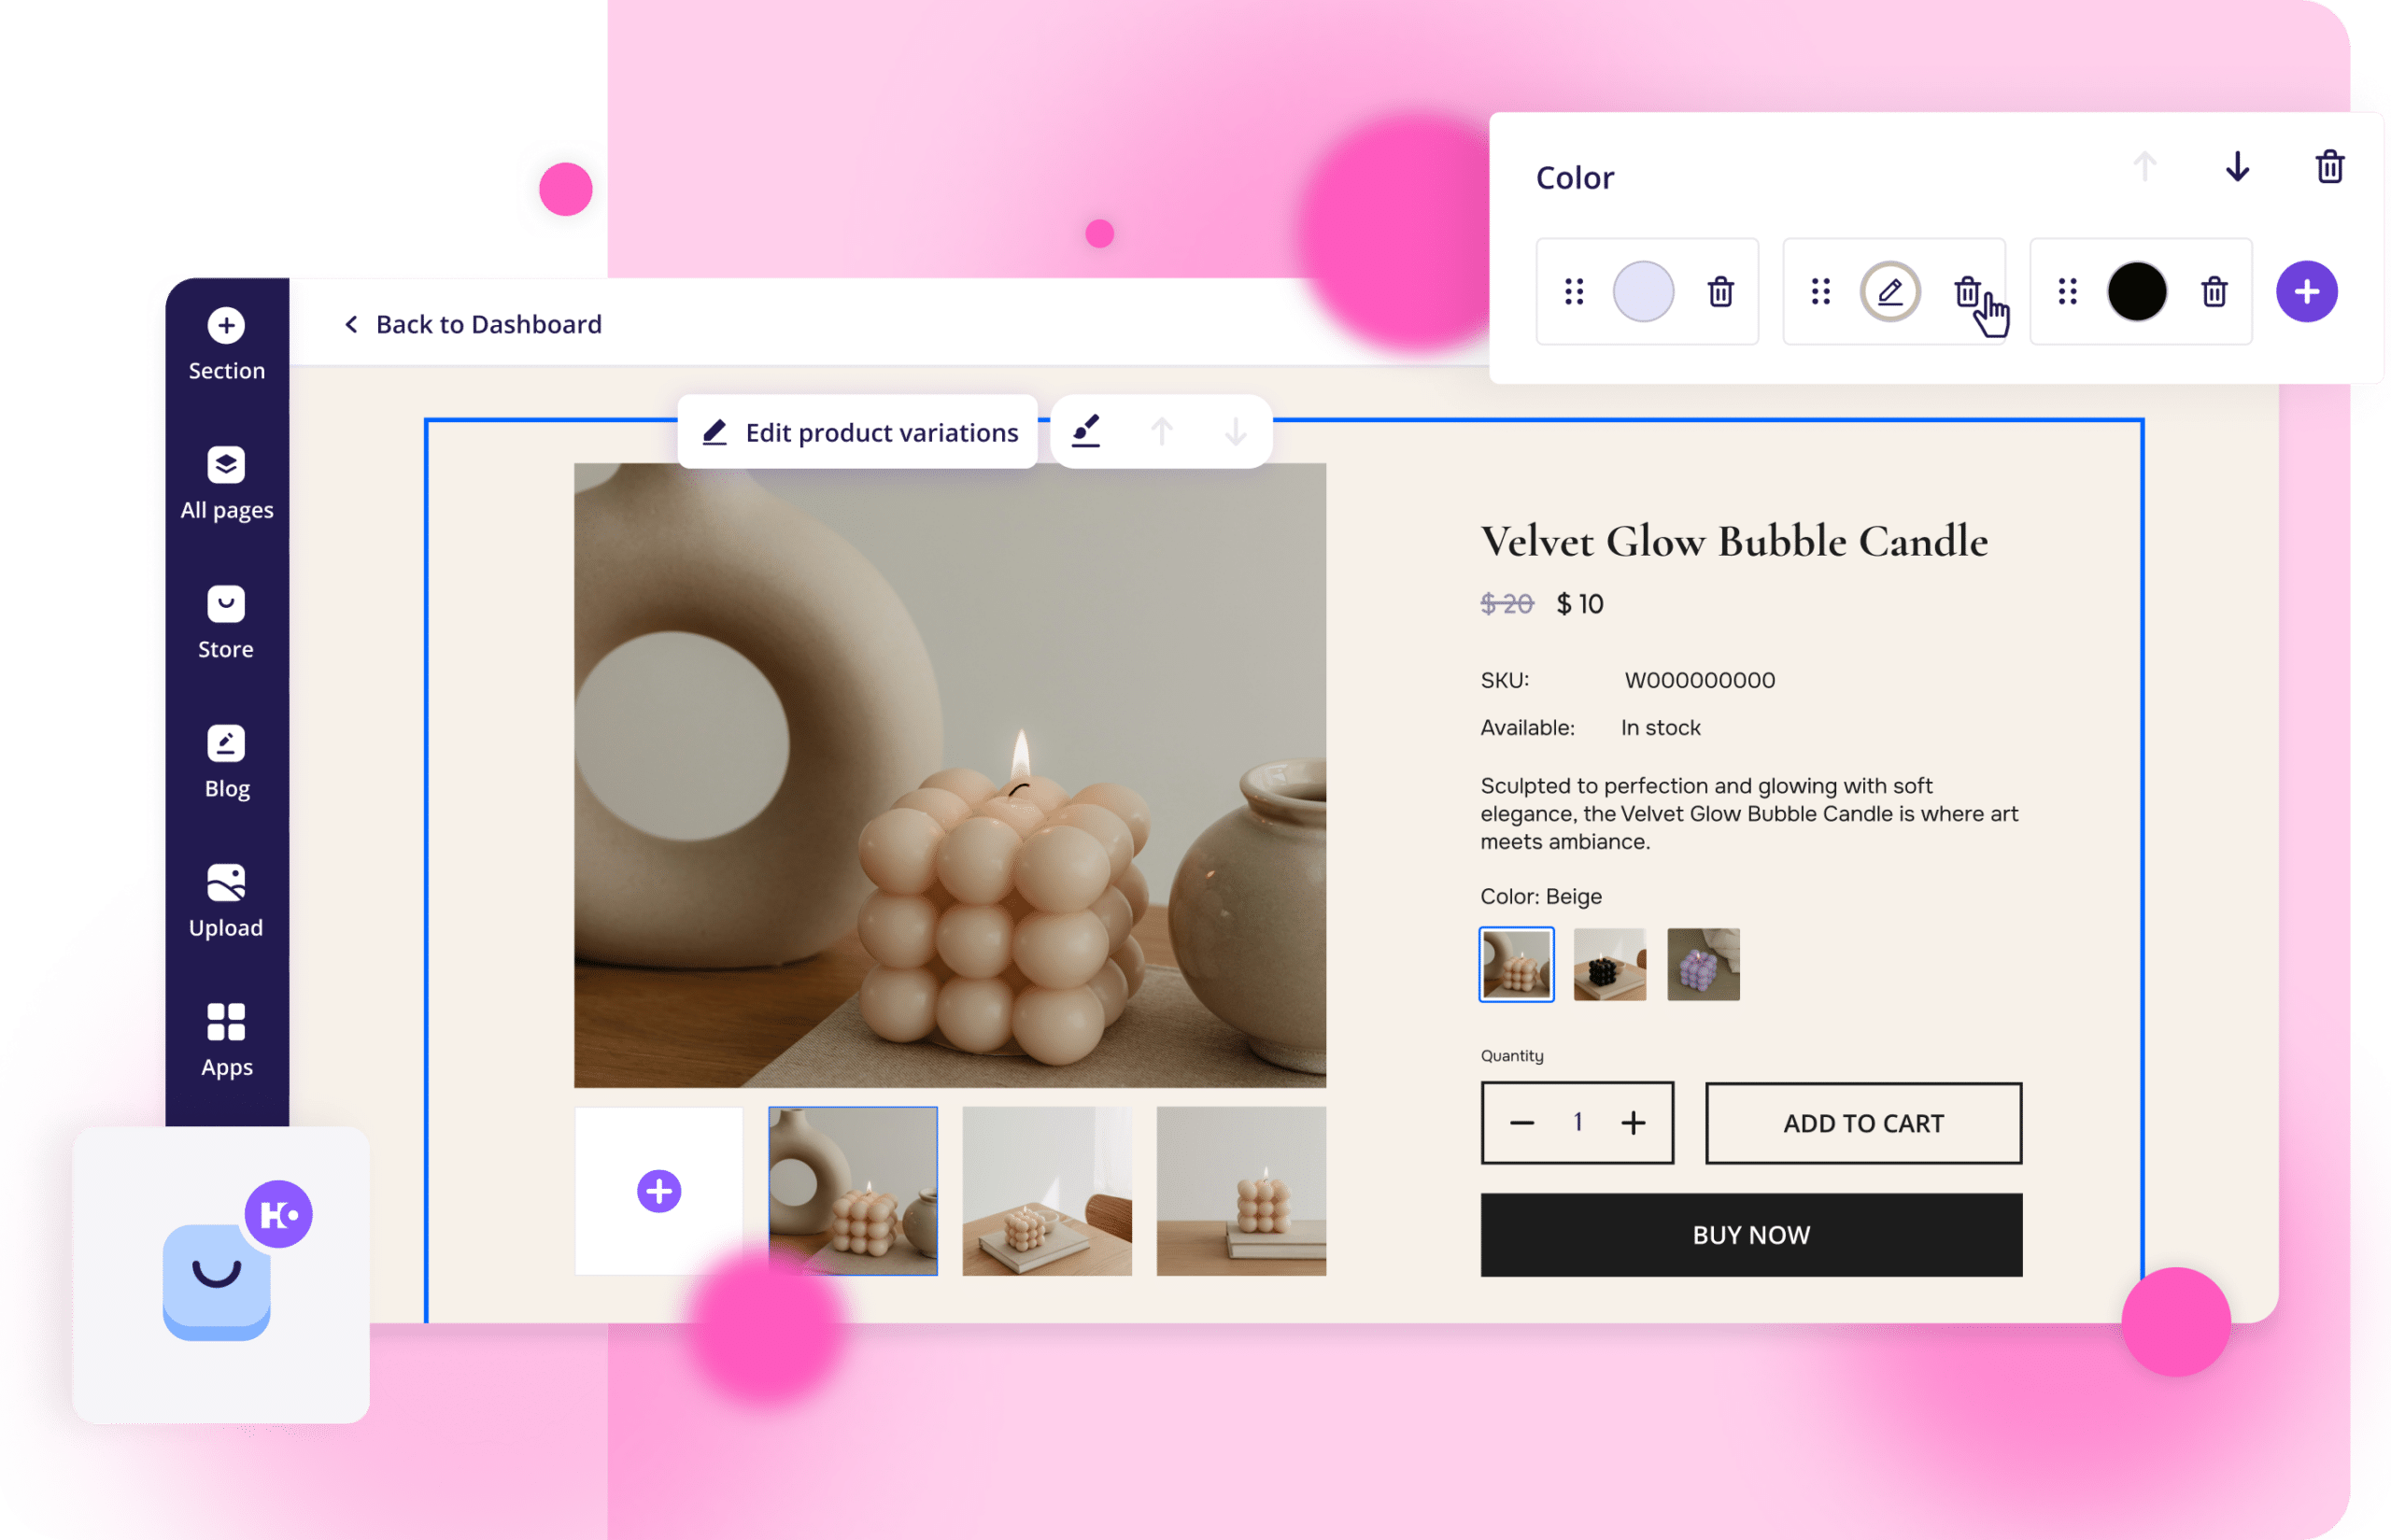Edit the middle color swatch with pencil
The width and height of the screenshot is (2391, 1540).
click(1890, 292)
